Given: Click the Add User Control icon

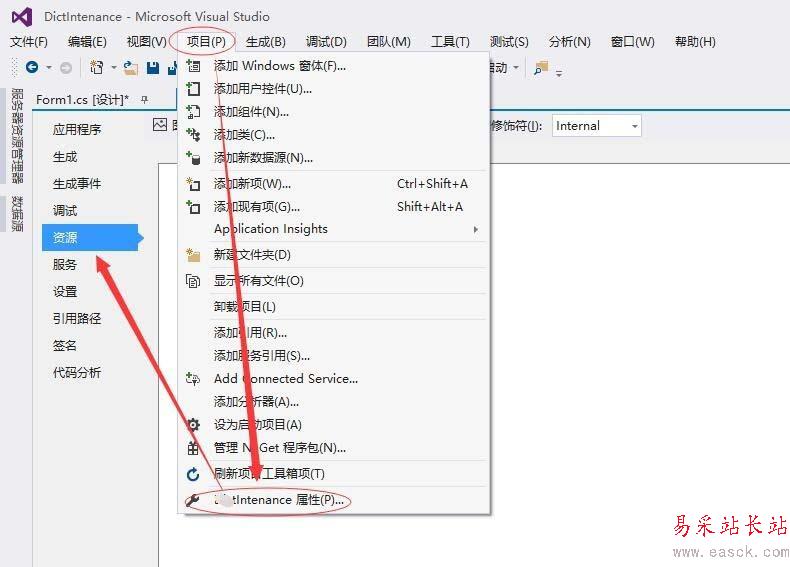Looking at the screenshot, I should coord(193,89).
